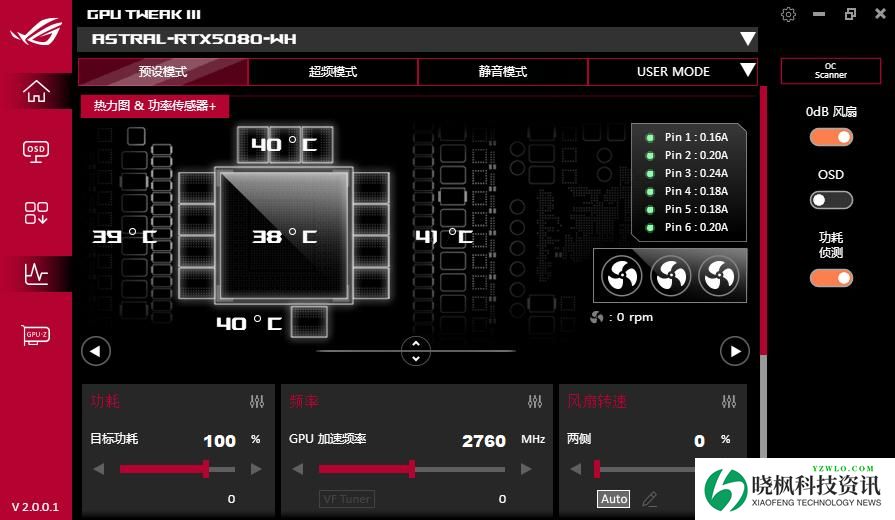Enable the OSD toggle switch
Viewport: 895px width, 520px height.
831,200
